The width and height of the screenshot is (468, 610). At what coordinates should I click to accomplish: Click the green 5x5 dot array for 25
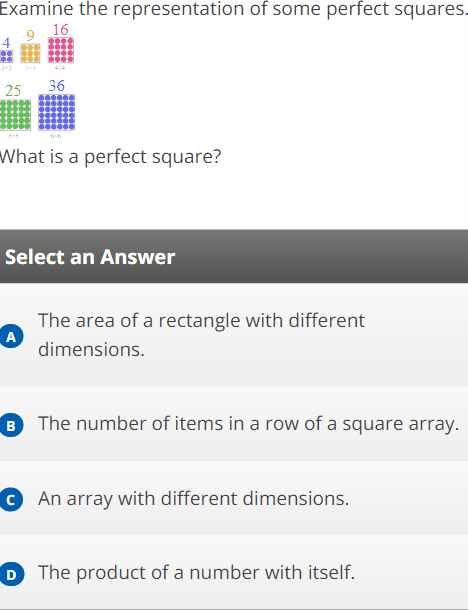tap(15, 115)
